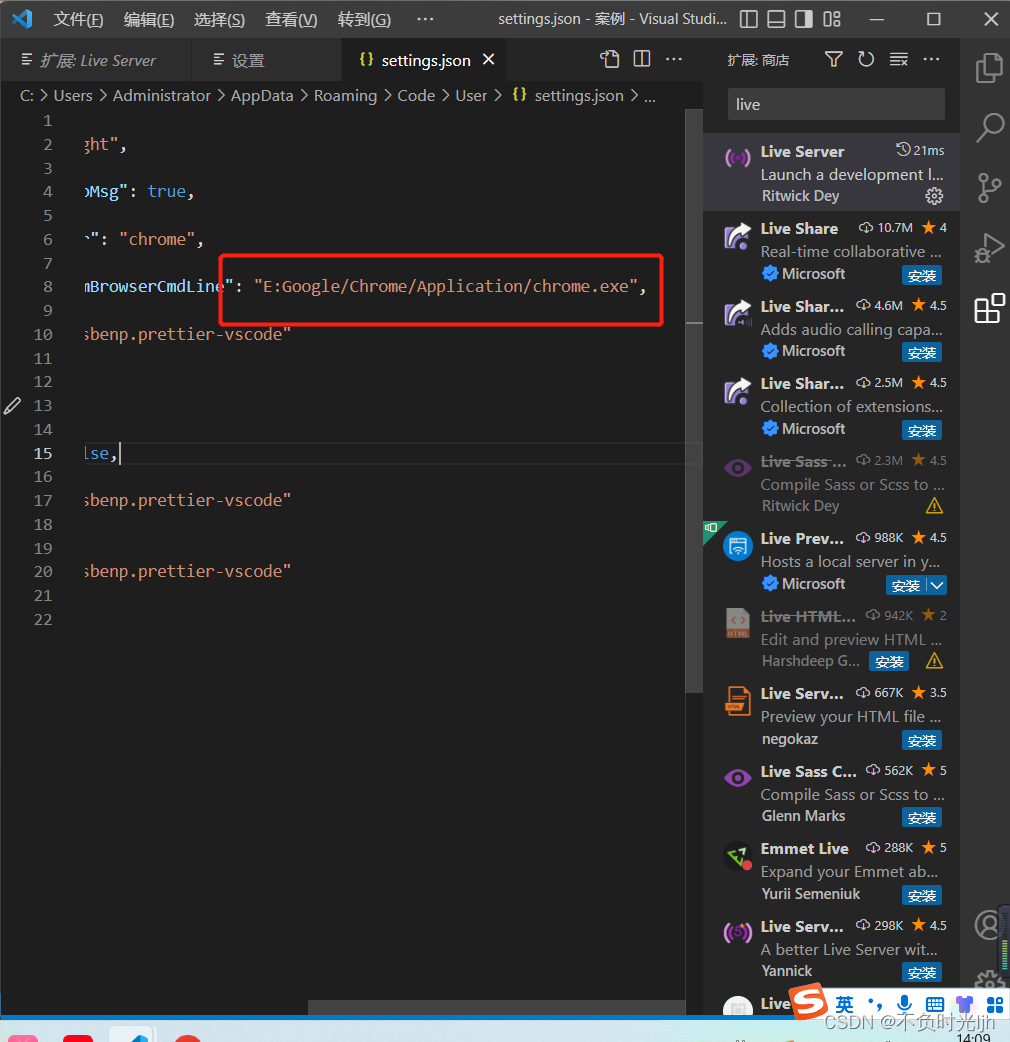Expand hidden menu items ellipsis in menu bar

click(425, 19)
